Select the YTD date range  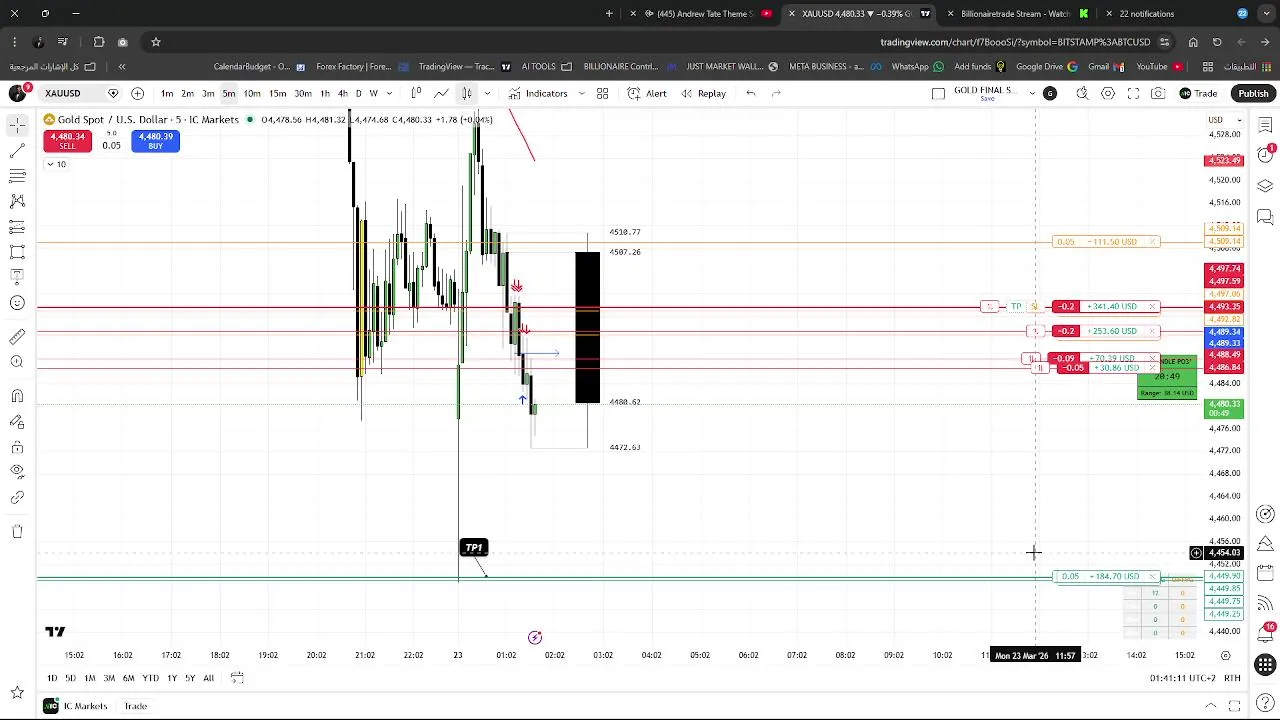coord(150,678)
